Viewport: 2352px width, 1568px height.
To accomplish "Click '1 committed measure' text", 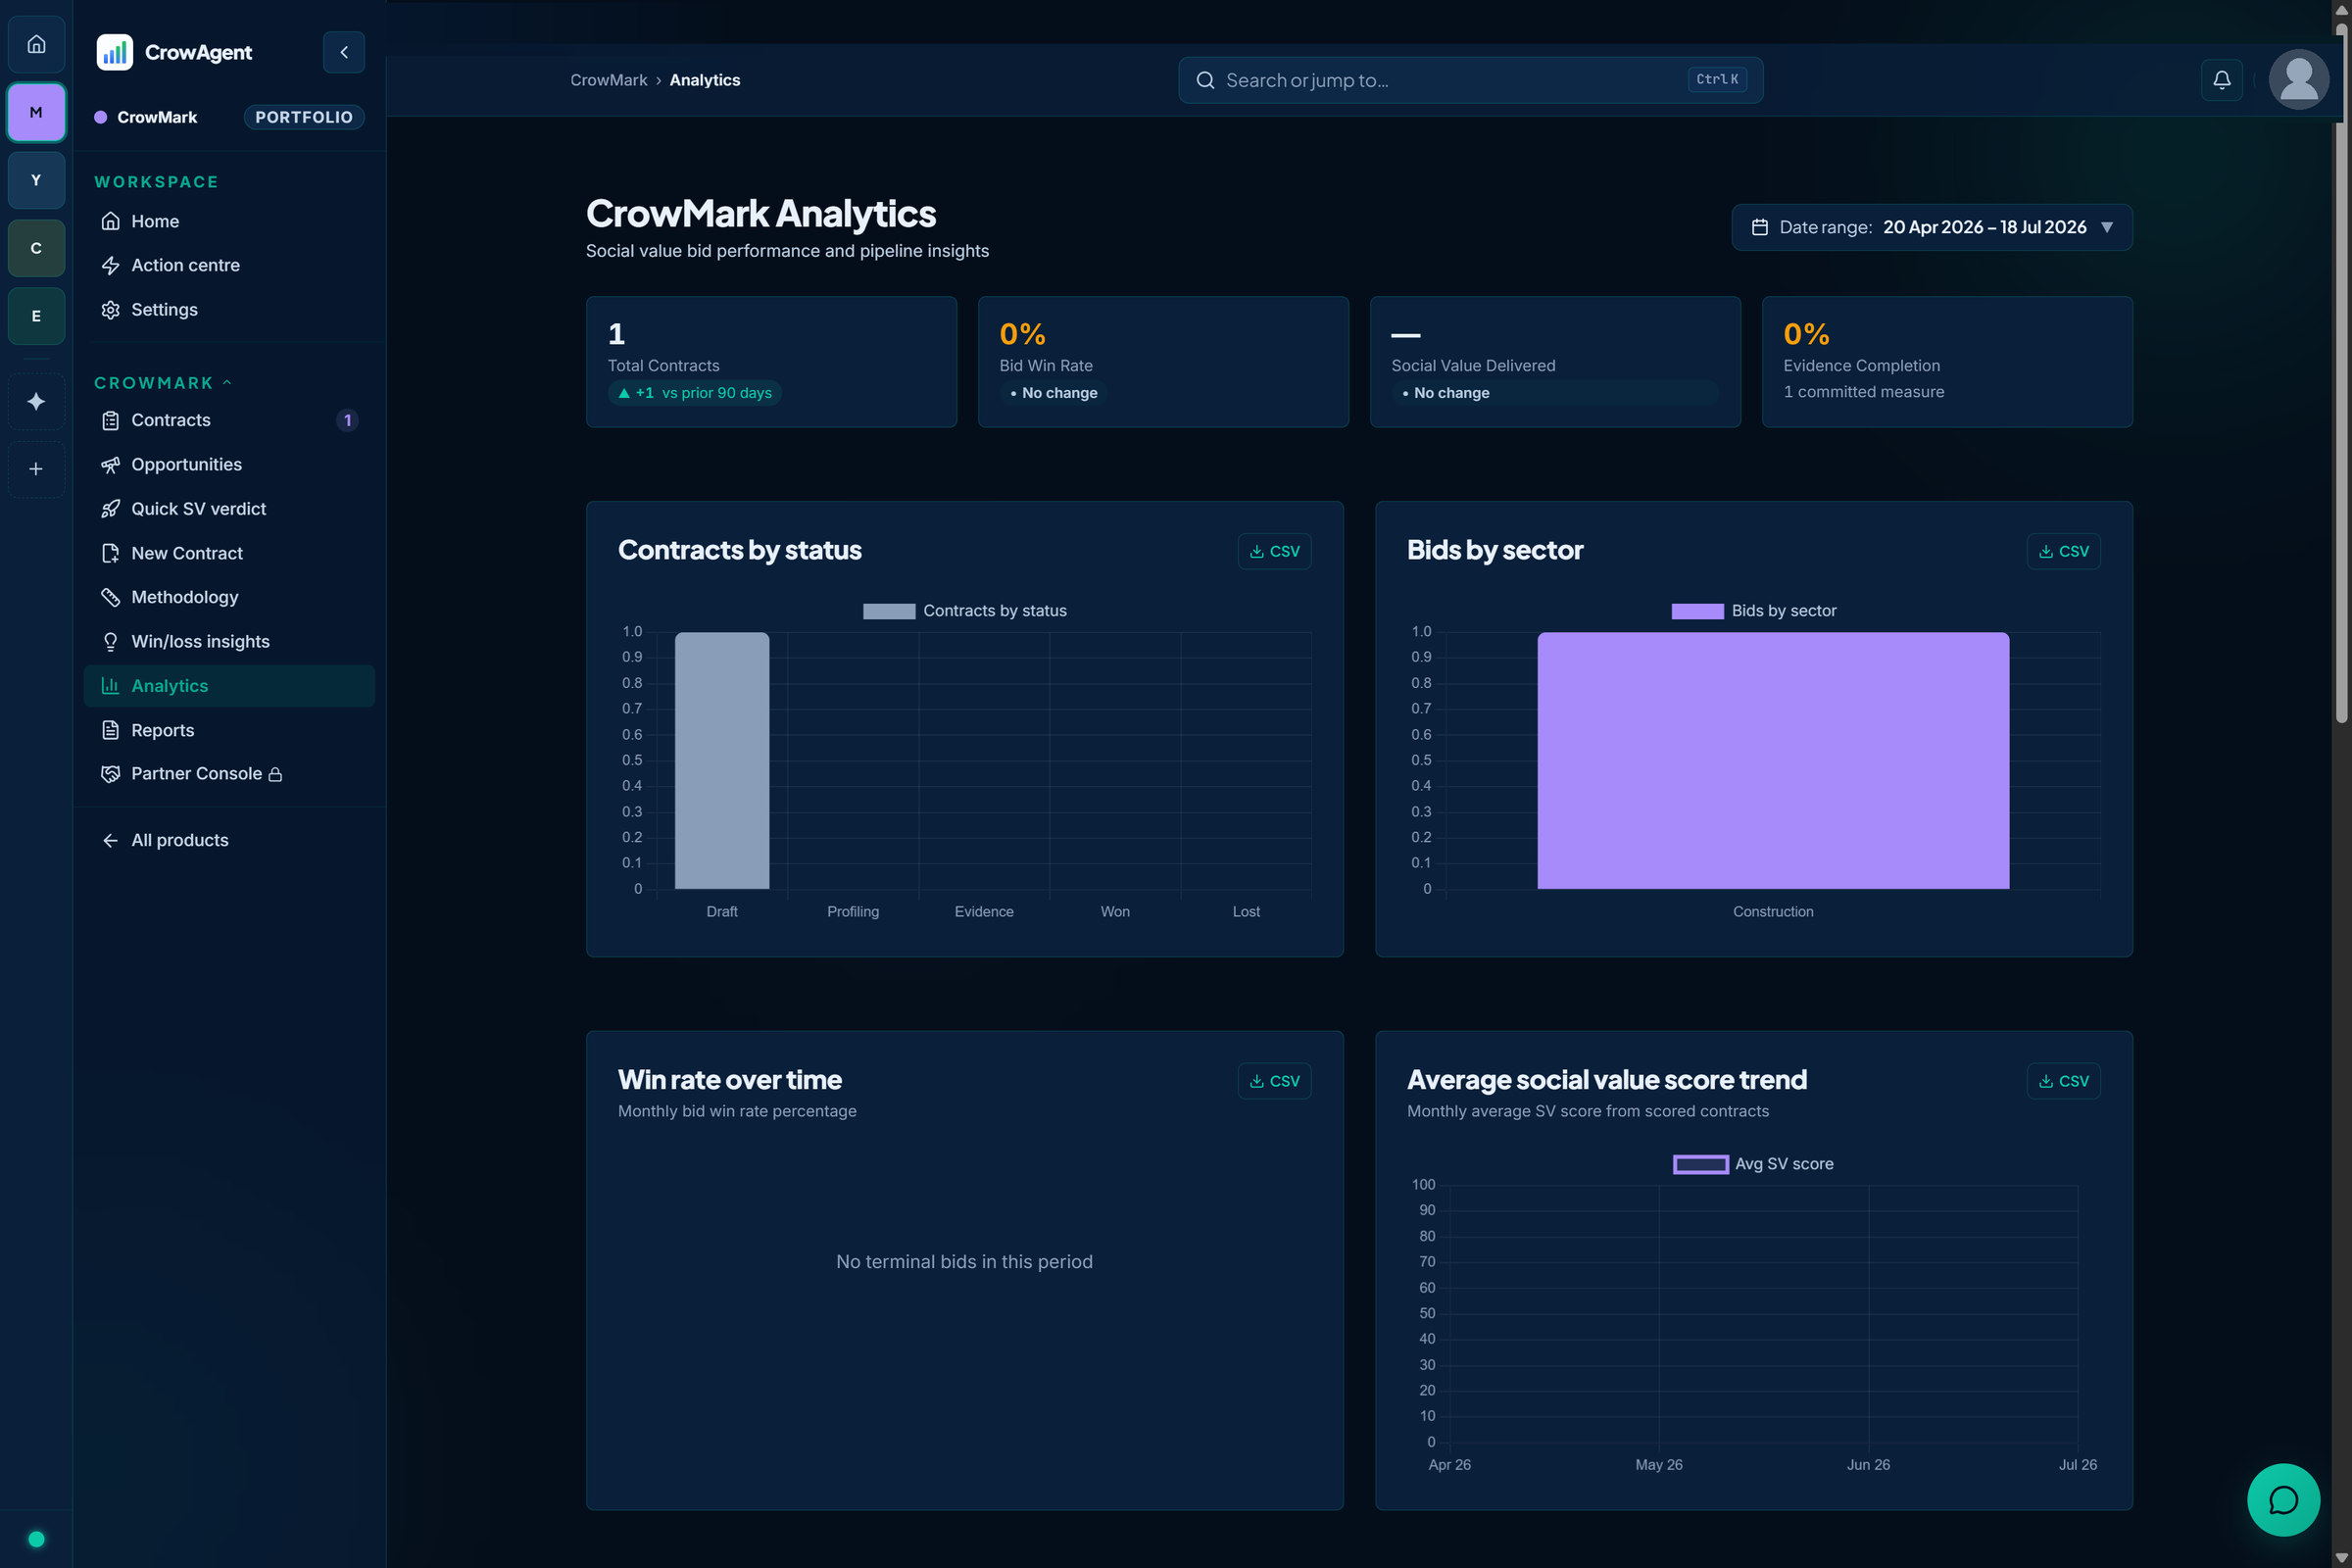I will pyautogui.click(x=1863, y=392).
